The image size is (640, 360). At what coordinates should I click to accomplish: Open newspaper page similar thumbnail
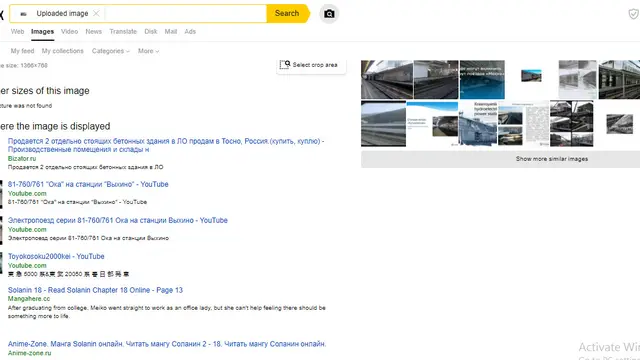tap(537, 124)
